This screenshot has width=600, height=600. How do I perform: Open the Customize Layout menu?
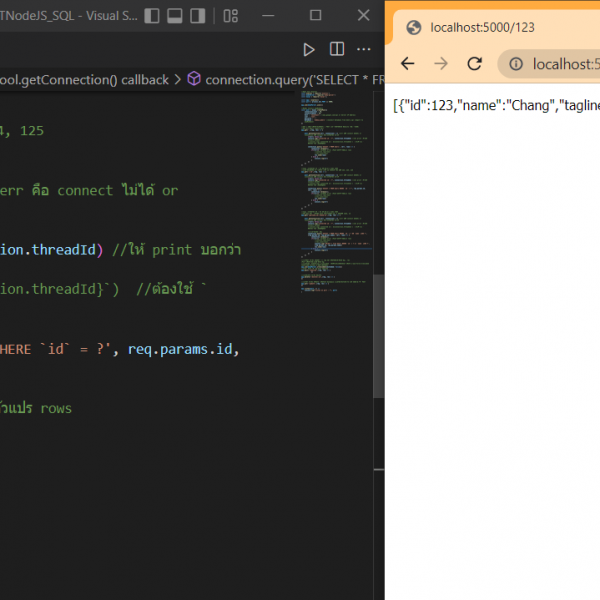pos(231,16)
